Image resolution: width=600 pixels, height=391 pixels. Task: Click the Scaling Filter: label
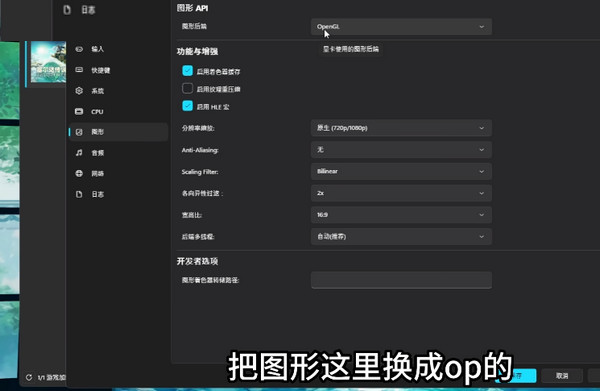[x=200, y=172]
